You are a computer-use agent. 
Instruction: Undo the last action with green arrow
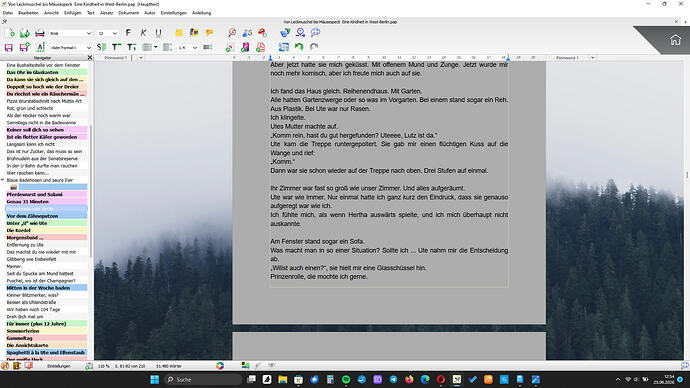click(299, 47)
